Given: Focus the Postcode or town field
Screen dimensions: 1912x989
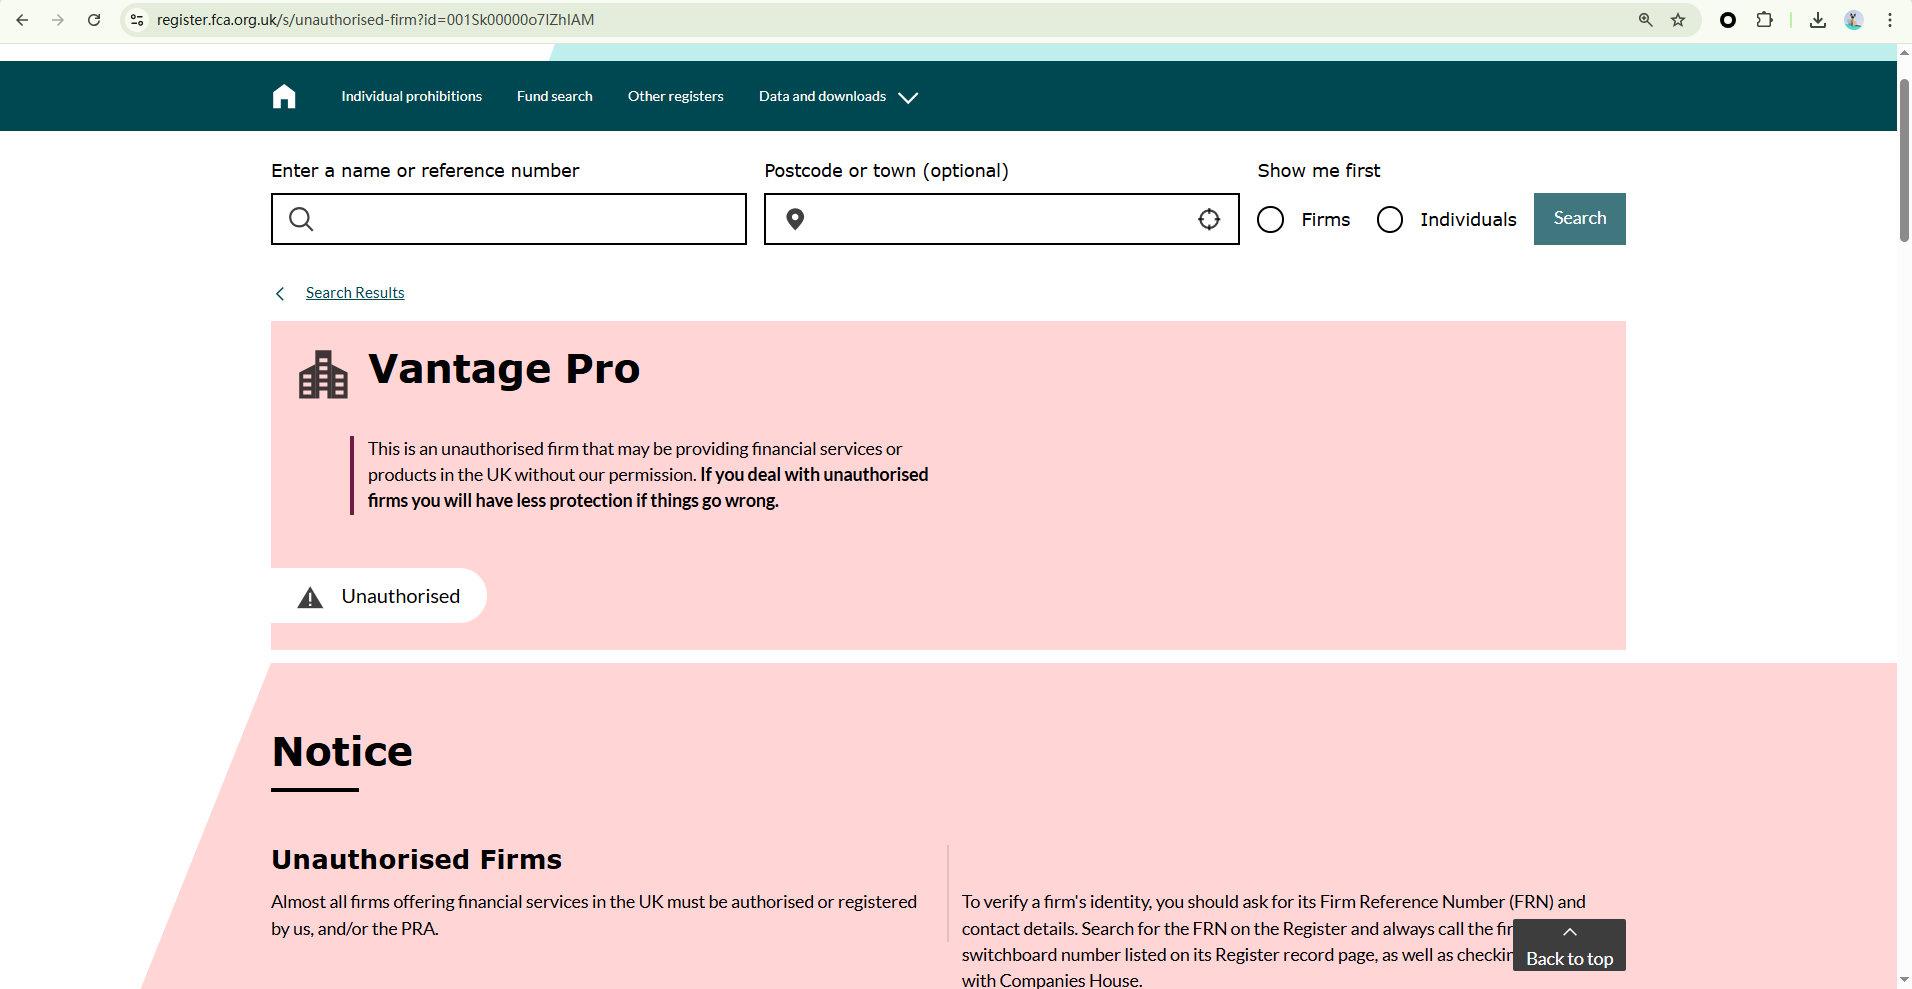Looking at the screenshot, I should tap(1002, 219).
